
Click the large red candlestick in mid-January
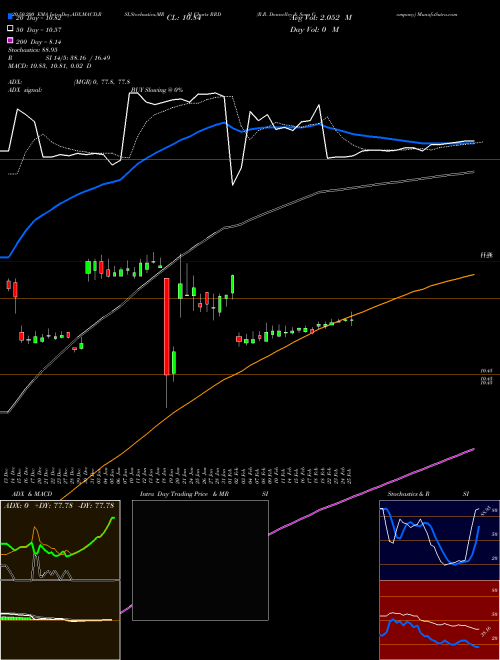click(x=167, y=326)
